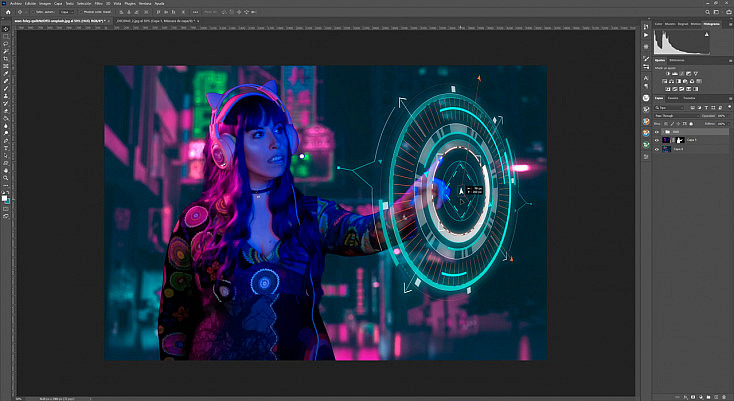Screen dimensions: 734x401
Task: Open the Opacidad value dropdown
Action: click(x=729, y=116)
